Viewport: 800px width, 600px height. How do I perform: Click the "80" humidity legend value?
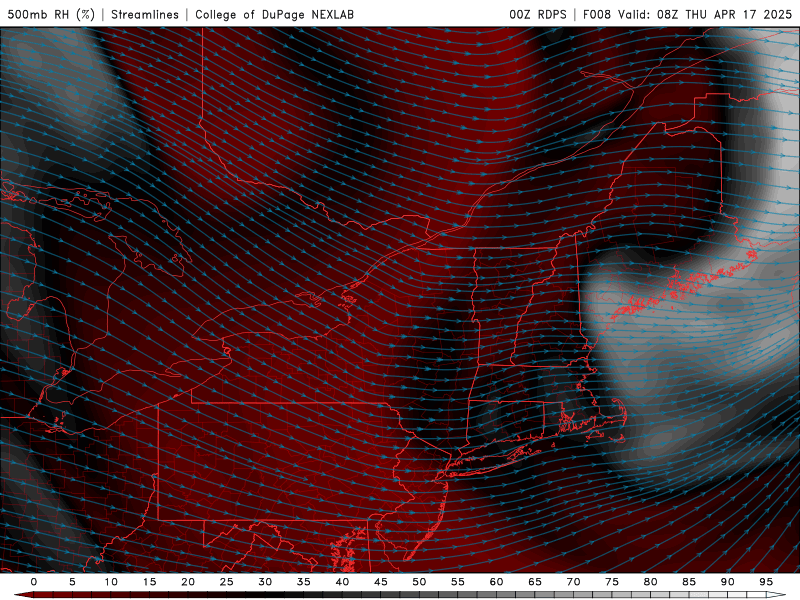click(x=650, y=582)
